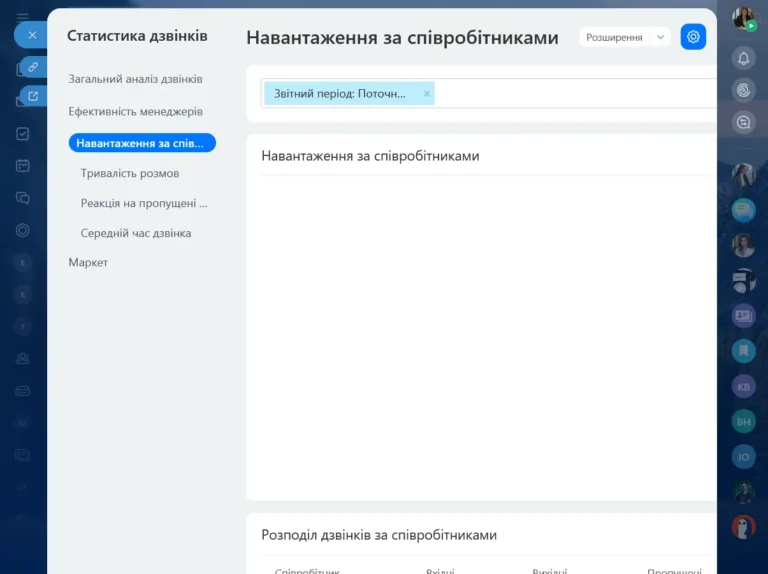Image resolution: width=768 pixels, height=574 pixels.
Task: Close the call statistics slider panel
Action: point(32,35)
